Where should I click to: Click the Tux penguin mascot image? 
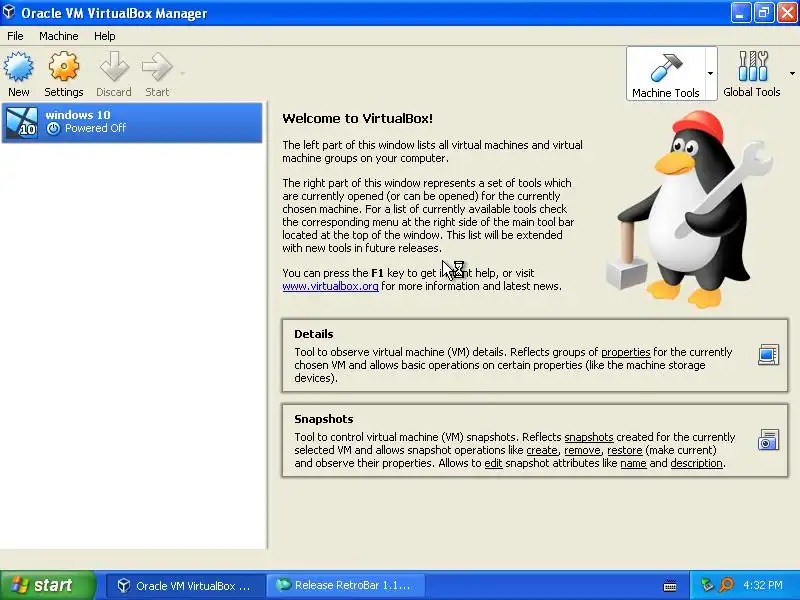click(x=690, y=209)
